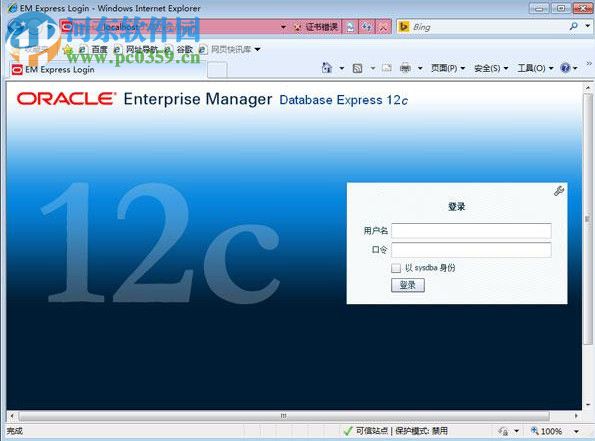Viewport: 595px width, 441px height.
Task: Expand the Help dropdown arrow
Action: (x=575, y=68)
